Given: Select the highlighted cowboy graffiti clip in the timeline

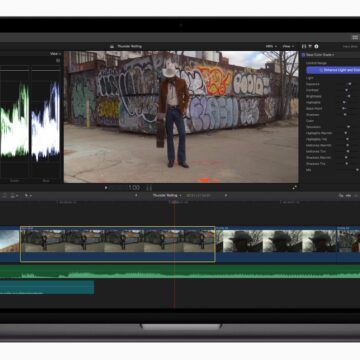Looking at the screenshot, I should click(118, 244).
